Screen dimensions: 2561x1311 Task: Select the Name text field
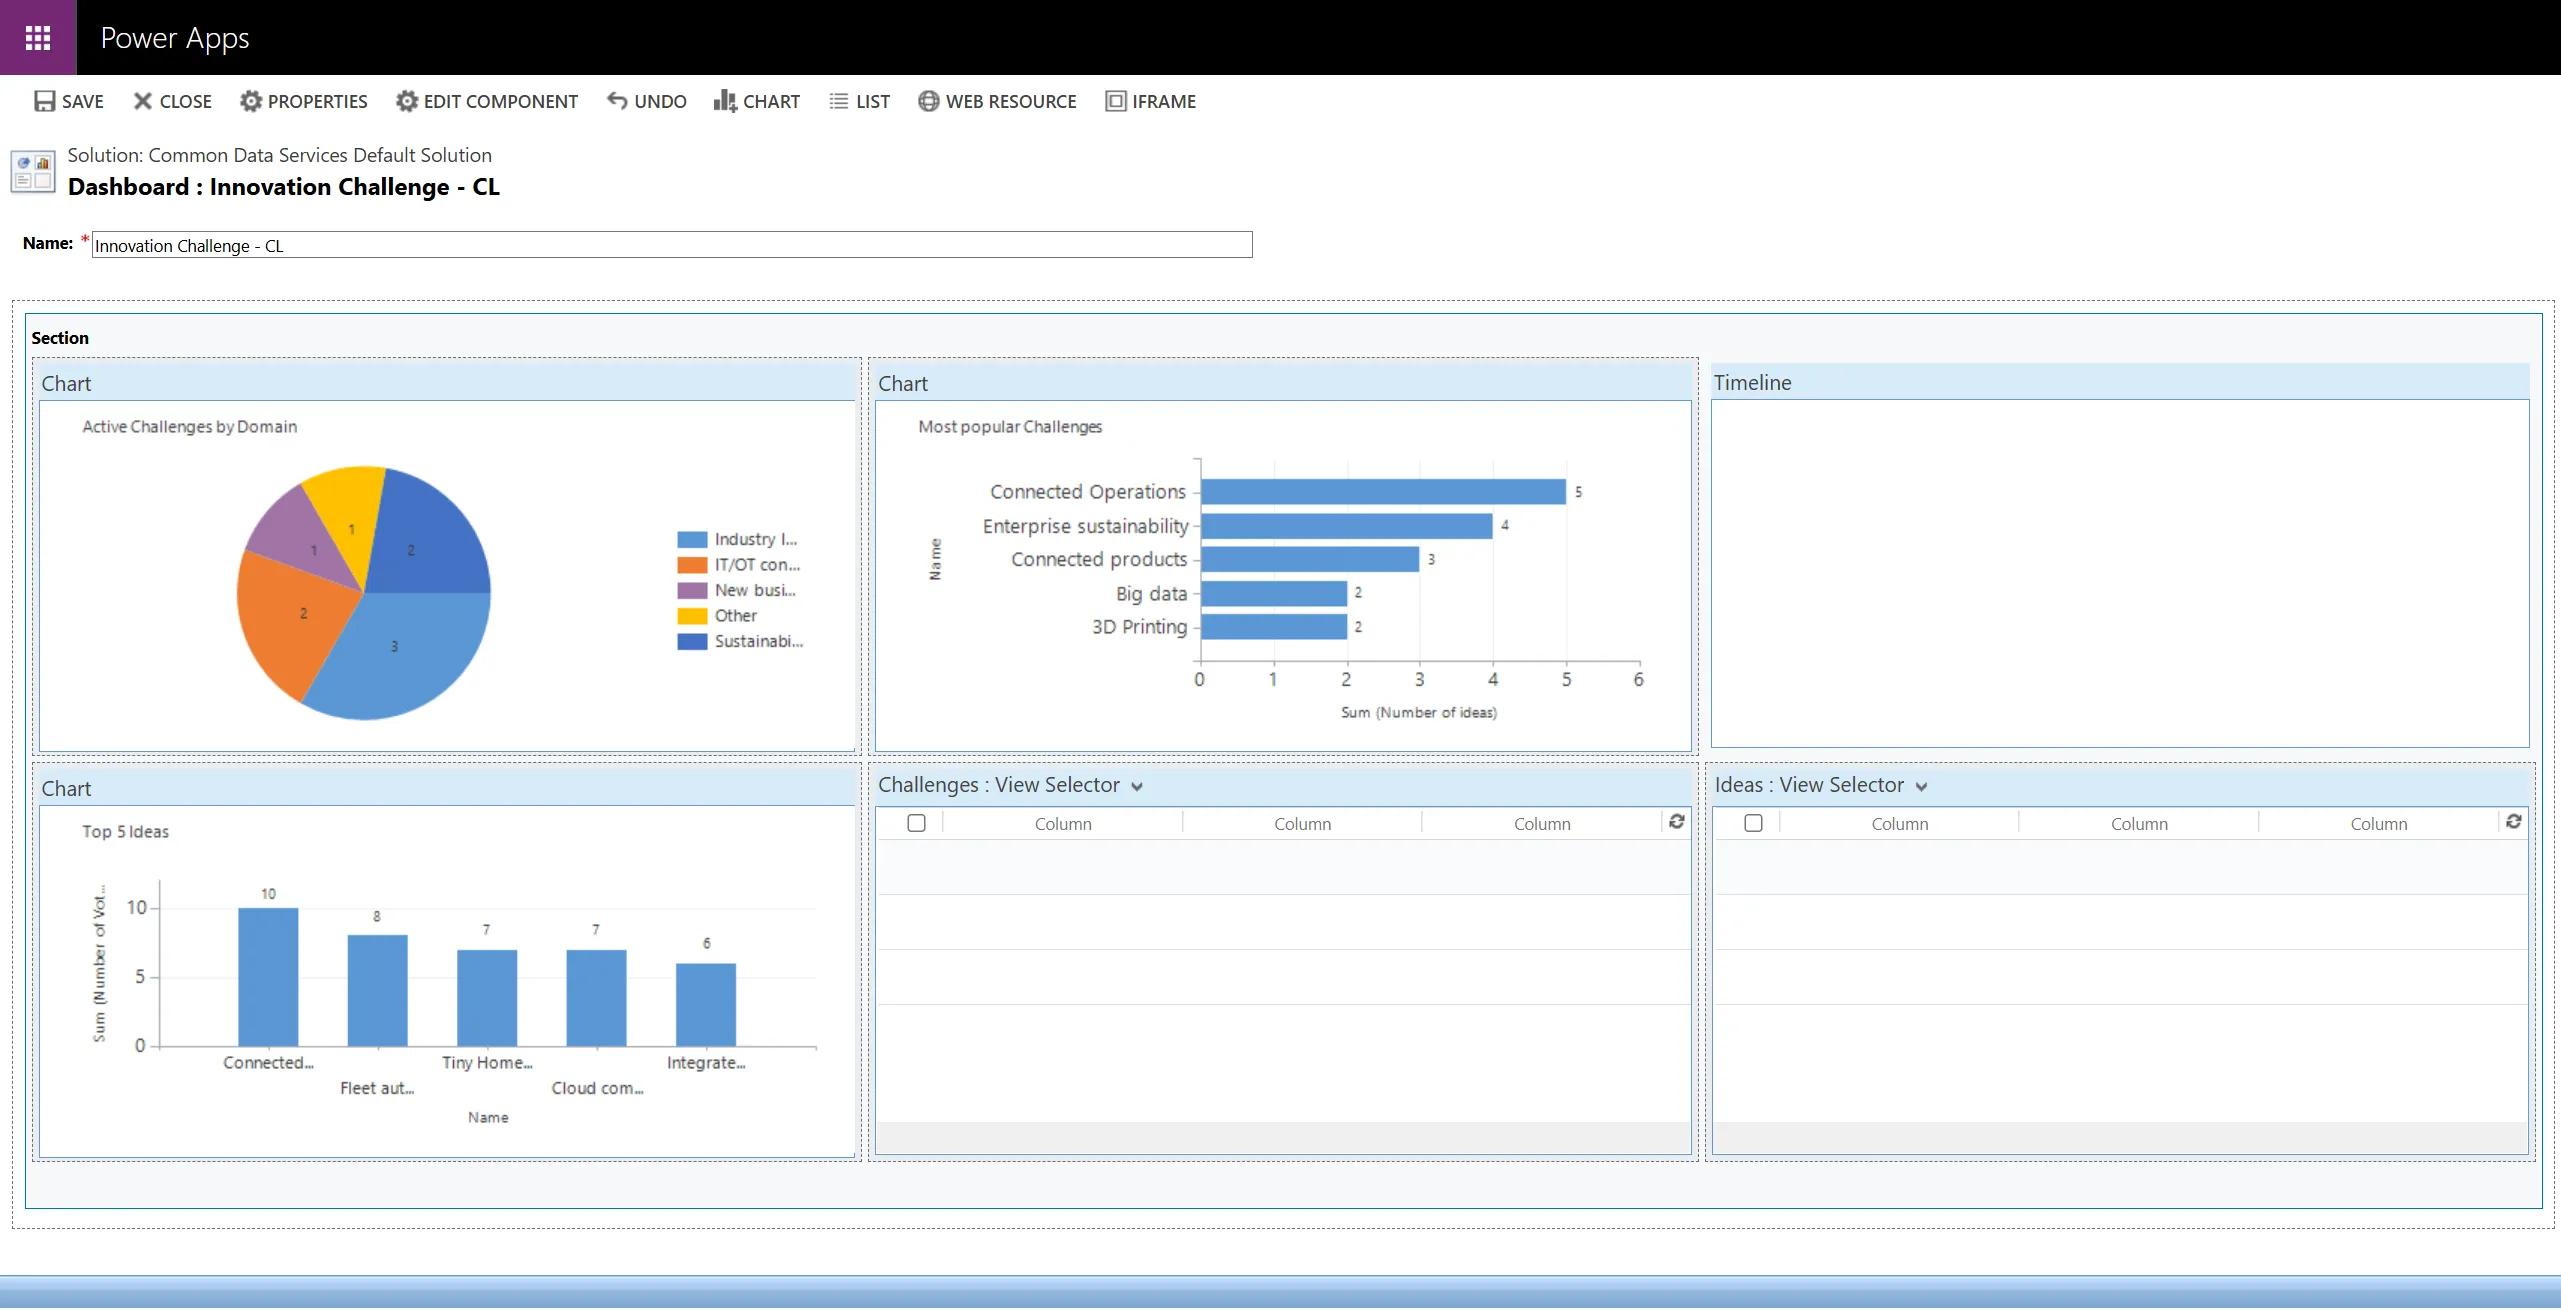point(670,245)
